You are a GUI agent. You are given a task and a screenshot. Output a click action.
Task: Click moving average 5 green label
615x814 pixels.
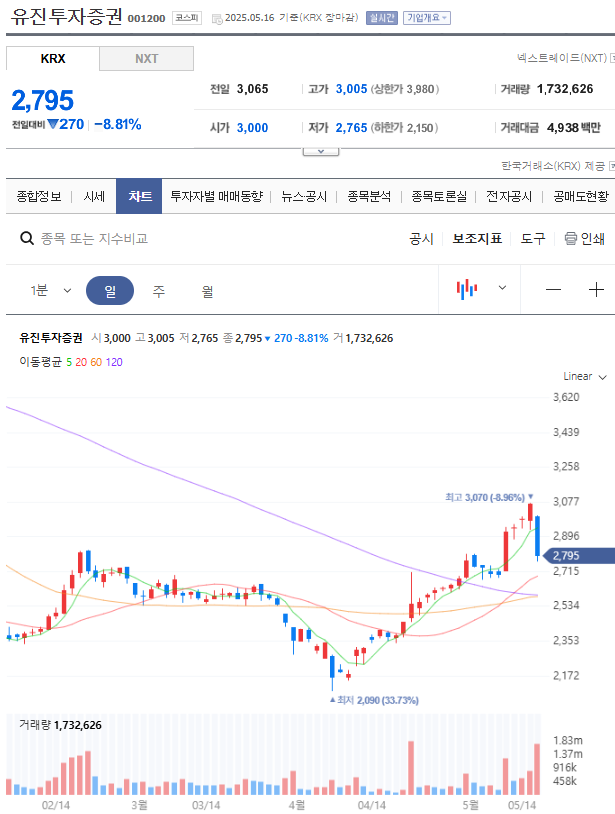click(x=69, y=362)
